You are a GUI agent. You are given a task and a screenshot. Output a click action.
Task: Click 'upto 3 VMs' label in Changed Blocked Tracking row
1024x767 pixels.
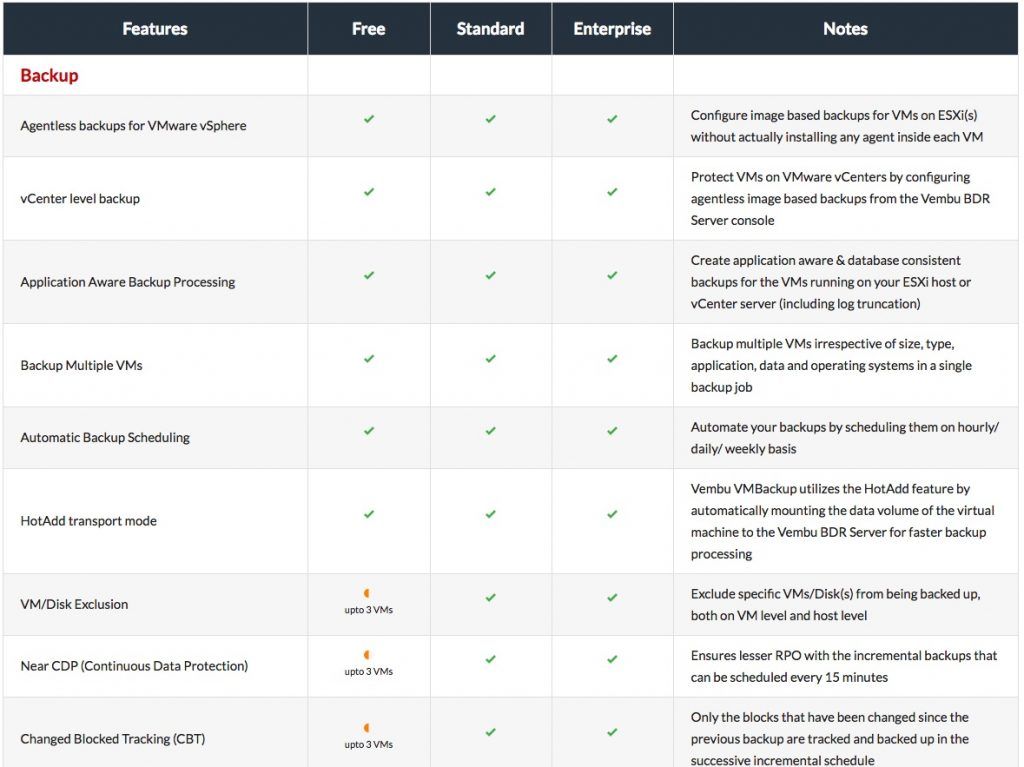368,744
